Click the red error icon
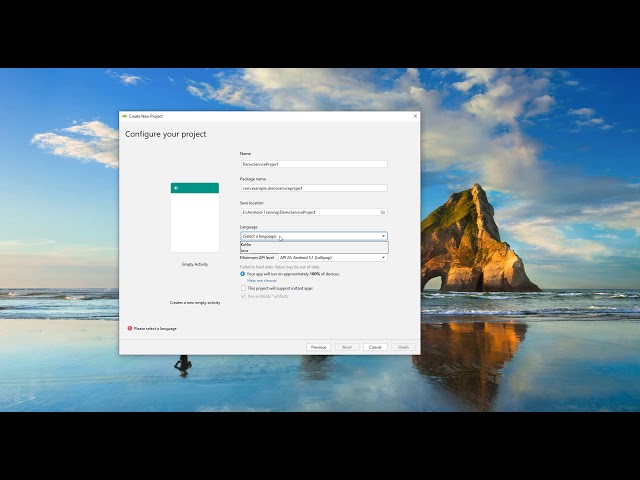The image size is (640, 480). [130, 328]
